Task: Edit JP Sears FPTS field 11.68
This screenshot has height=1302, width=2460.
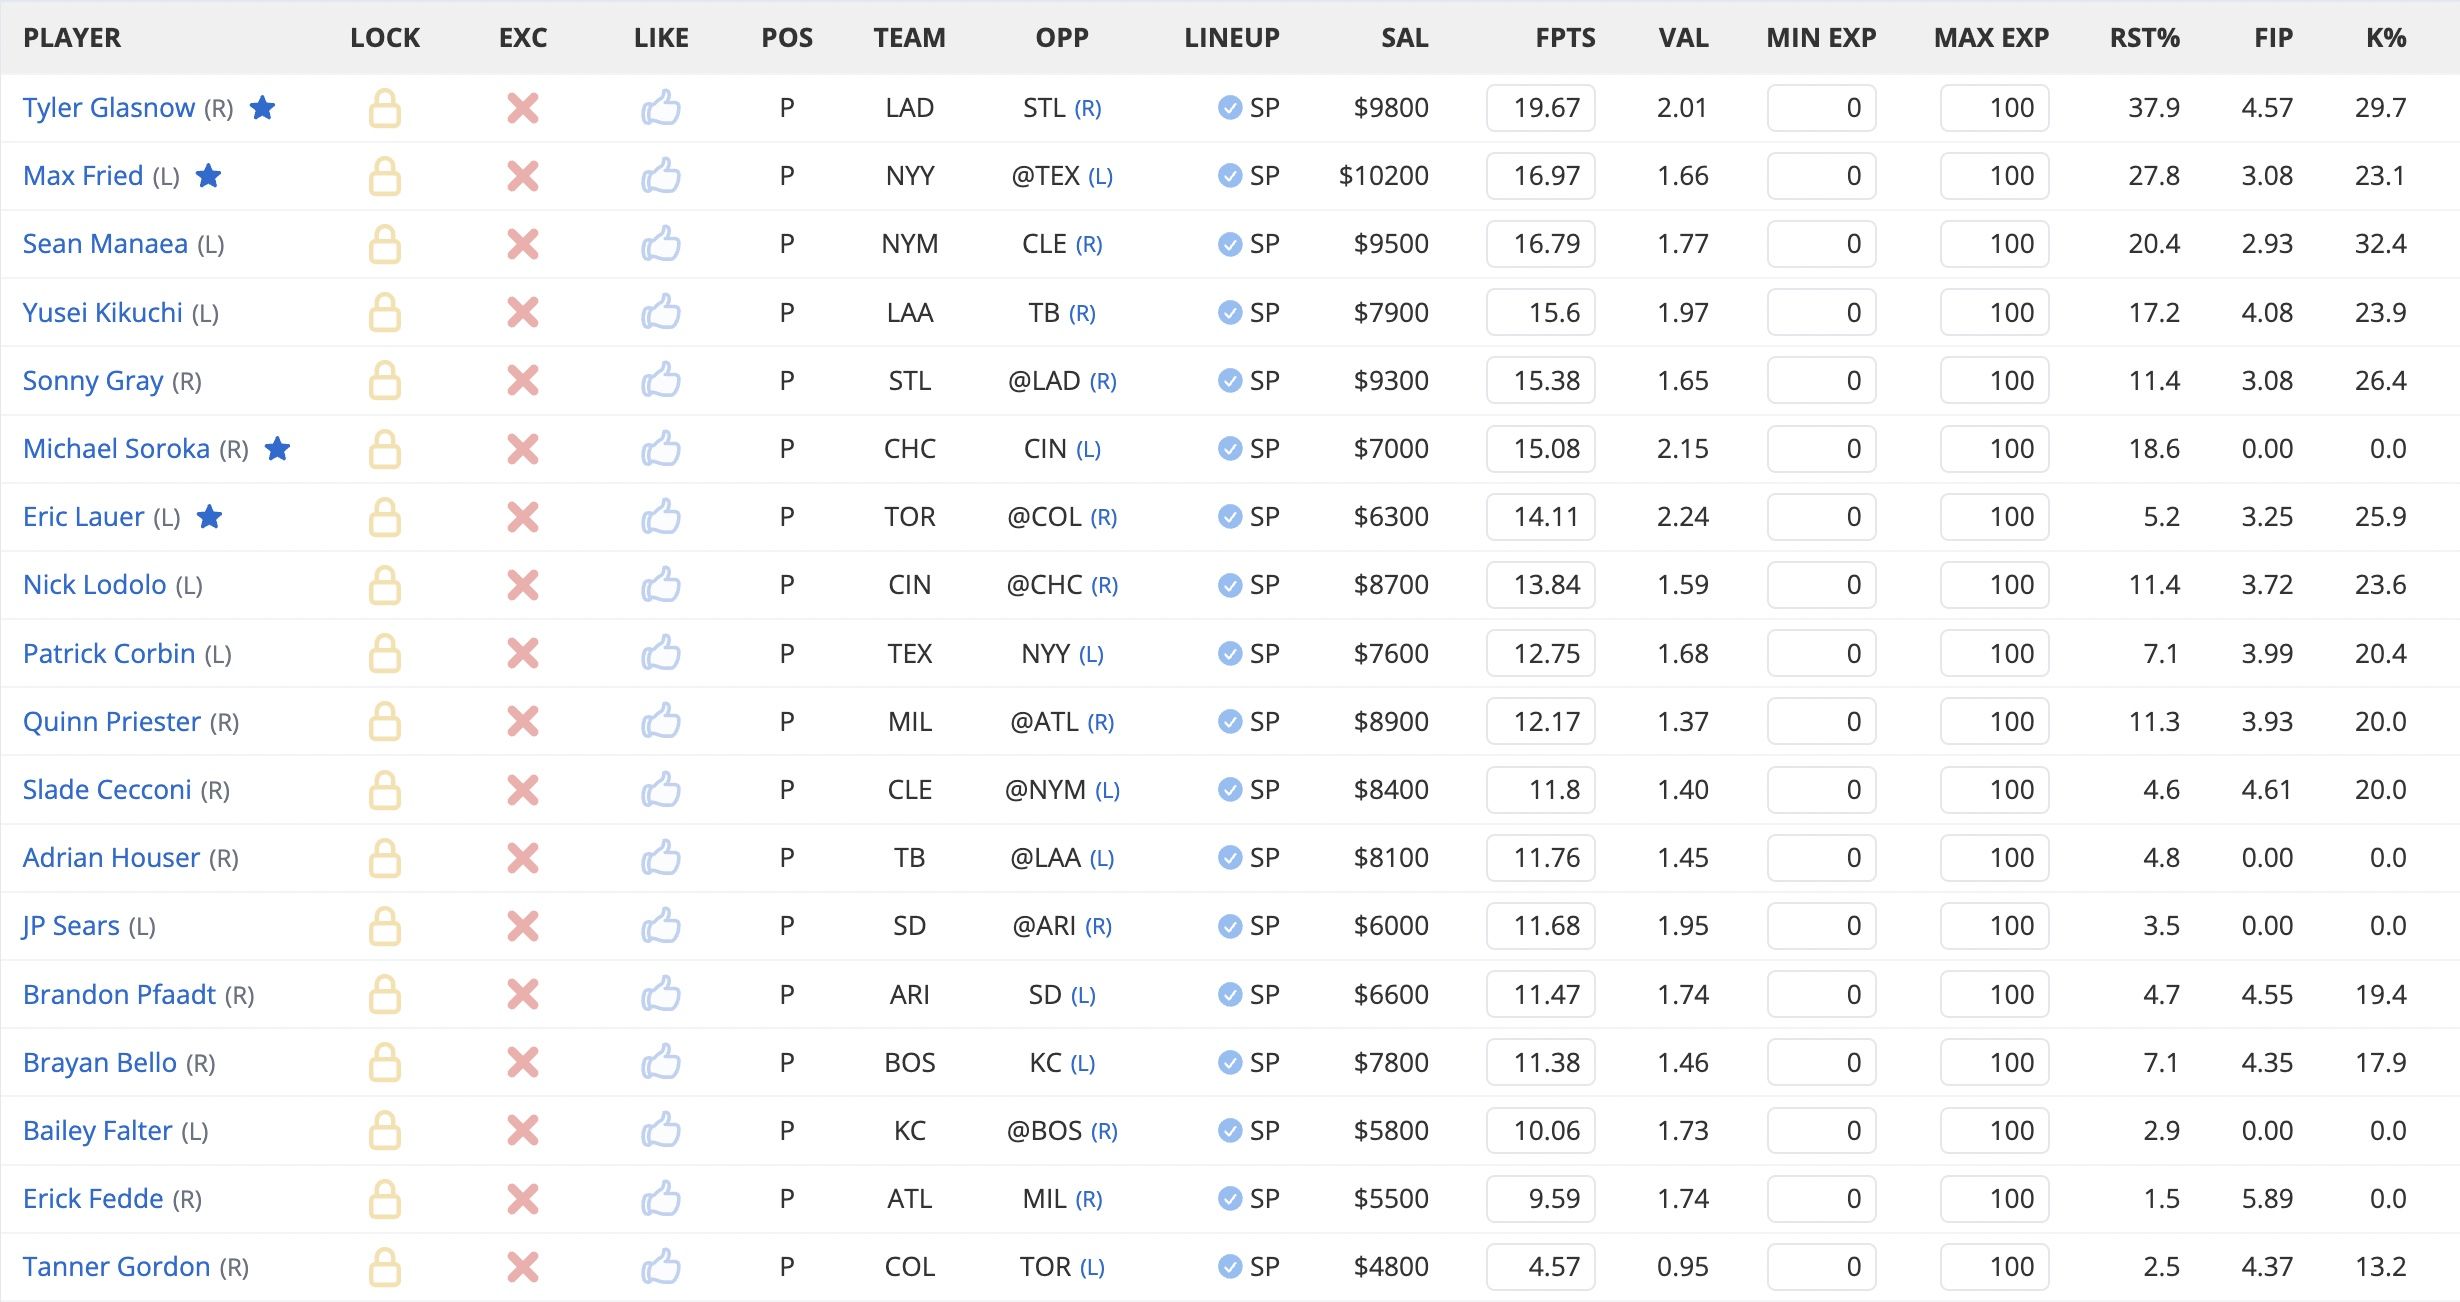Action: pyautogui.click(x=1541, y=926)
